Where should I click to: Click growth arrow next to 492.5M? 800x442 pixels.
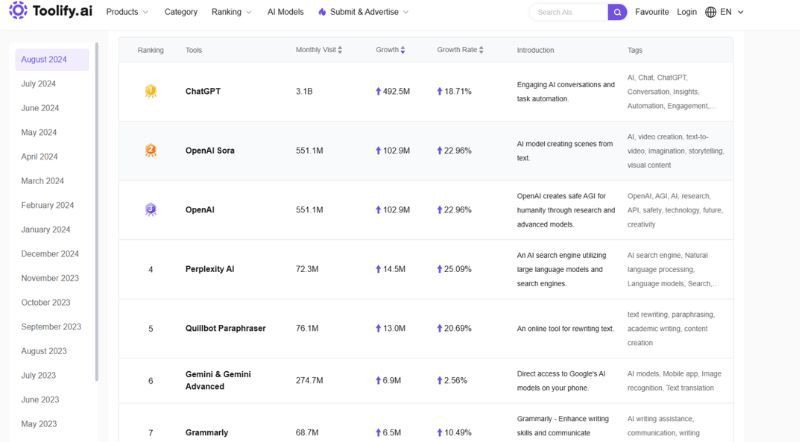378,91
